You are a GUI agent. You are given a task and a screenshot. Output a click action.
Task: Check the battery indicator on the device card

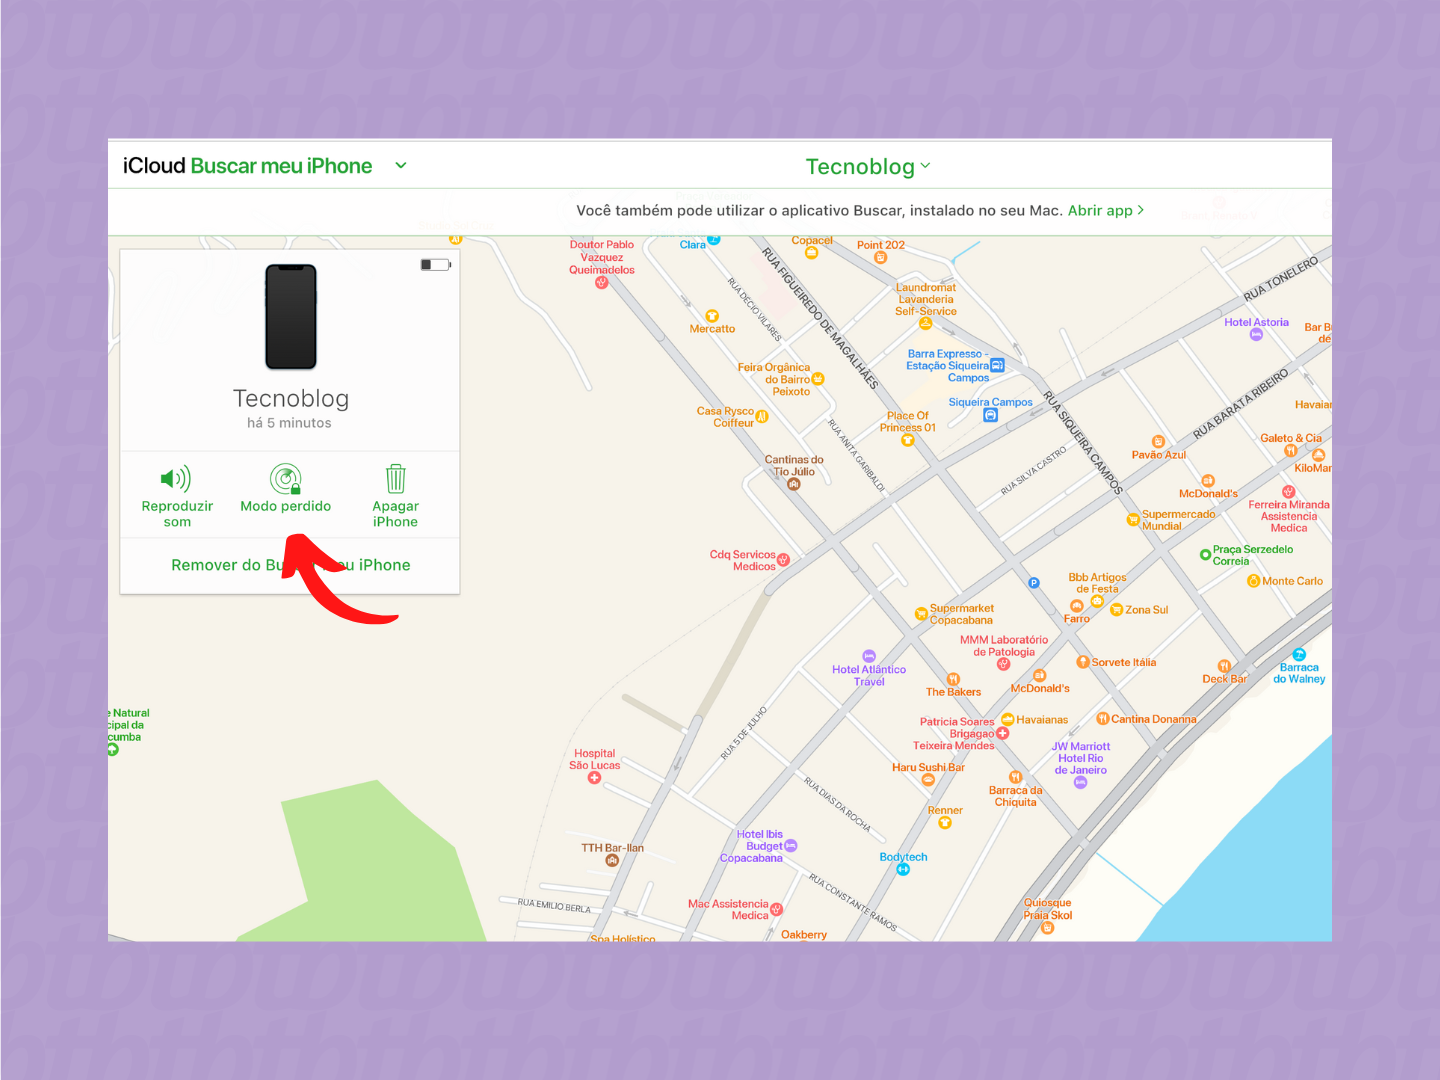tap(436, 264)
